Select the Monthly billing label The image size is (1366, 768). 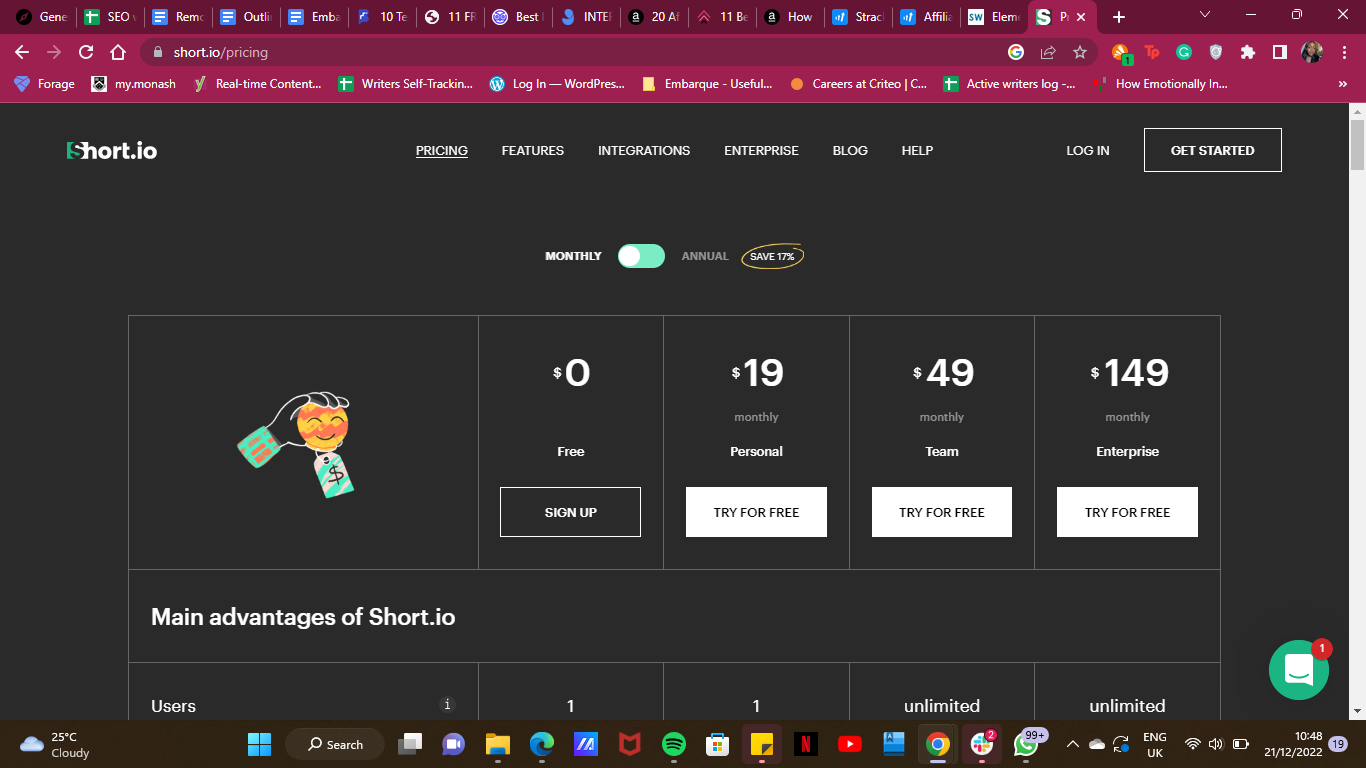[573, 256]
